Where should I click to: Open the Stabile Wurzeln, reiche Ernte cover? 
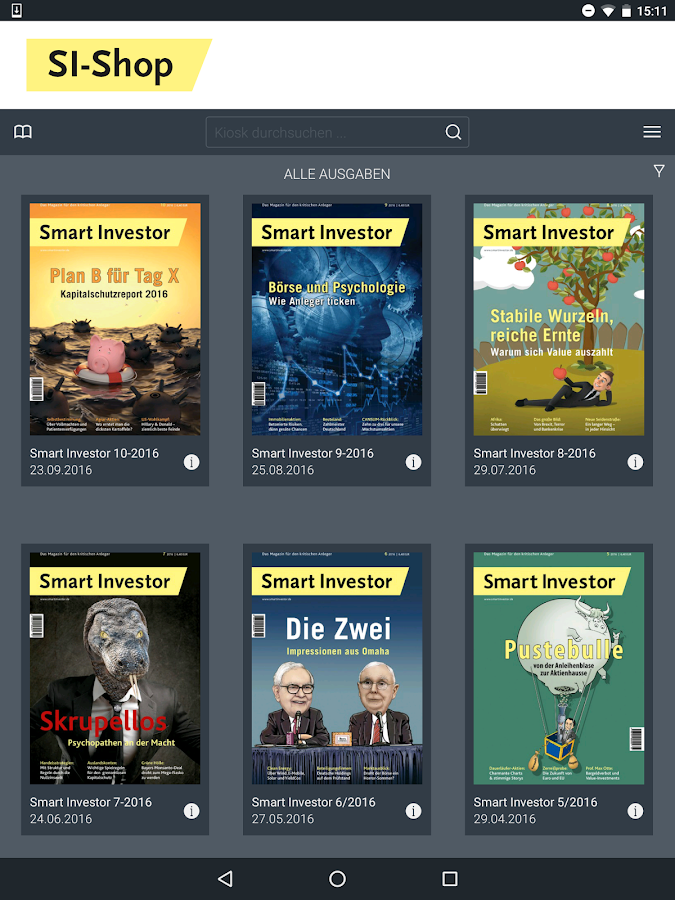pos(558,319)
